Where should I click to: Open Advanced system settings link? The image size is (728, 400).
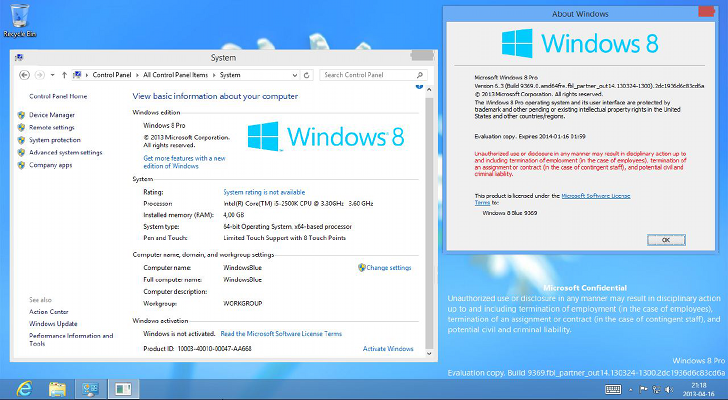[65, 153]
